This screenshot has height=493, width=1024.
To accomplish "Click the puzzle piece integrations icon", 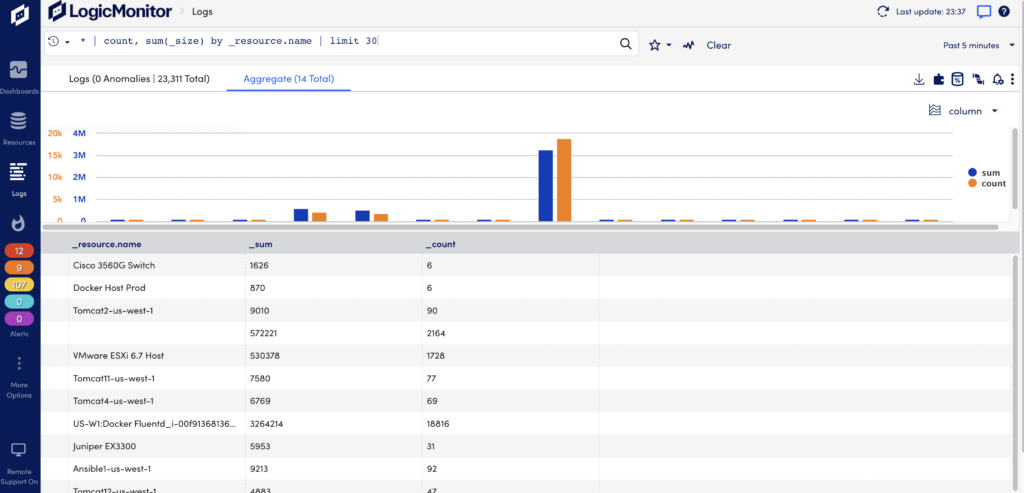I will [x=938, y=79].
